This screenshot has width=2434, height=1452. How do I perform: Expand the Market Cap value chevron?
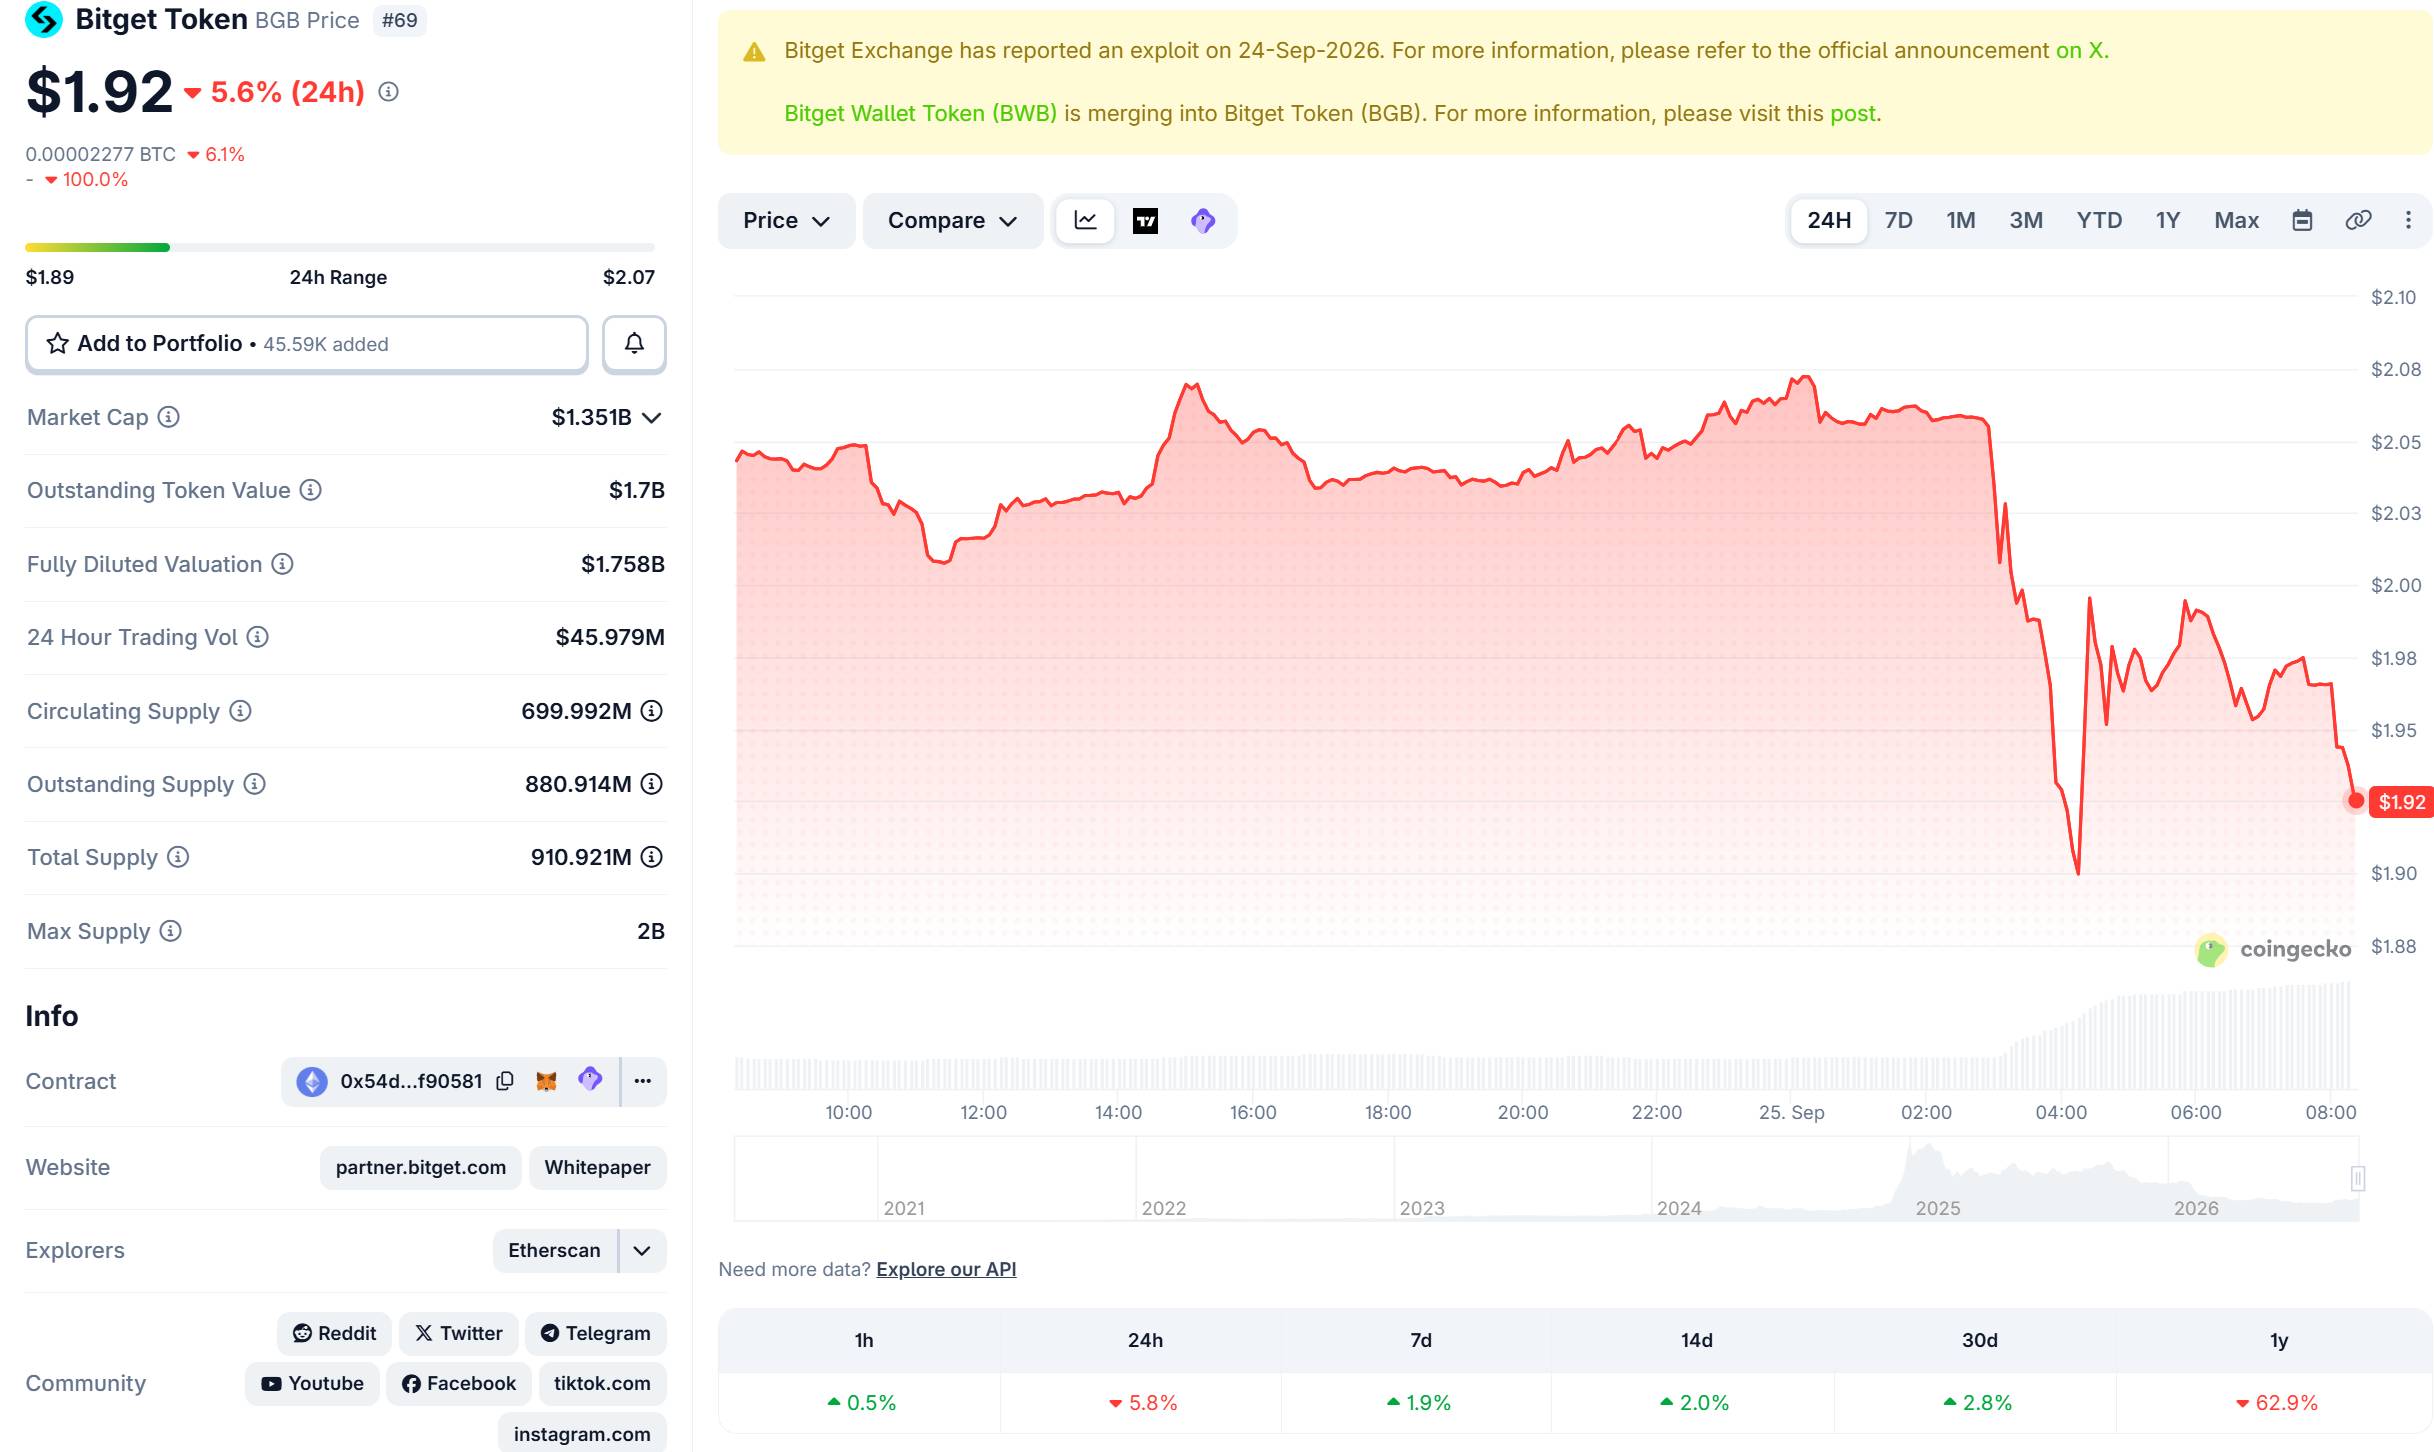point(652,418)
